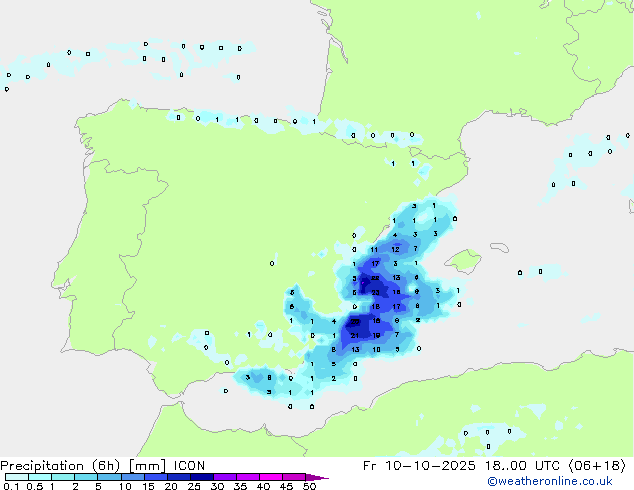The image size is (634, 490).
Task: Click the 0.1–0.5 mm lightest legend swatch
Action: (17, 477)
